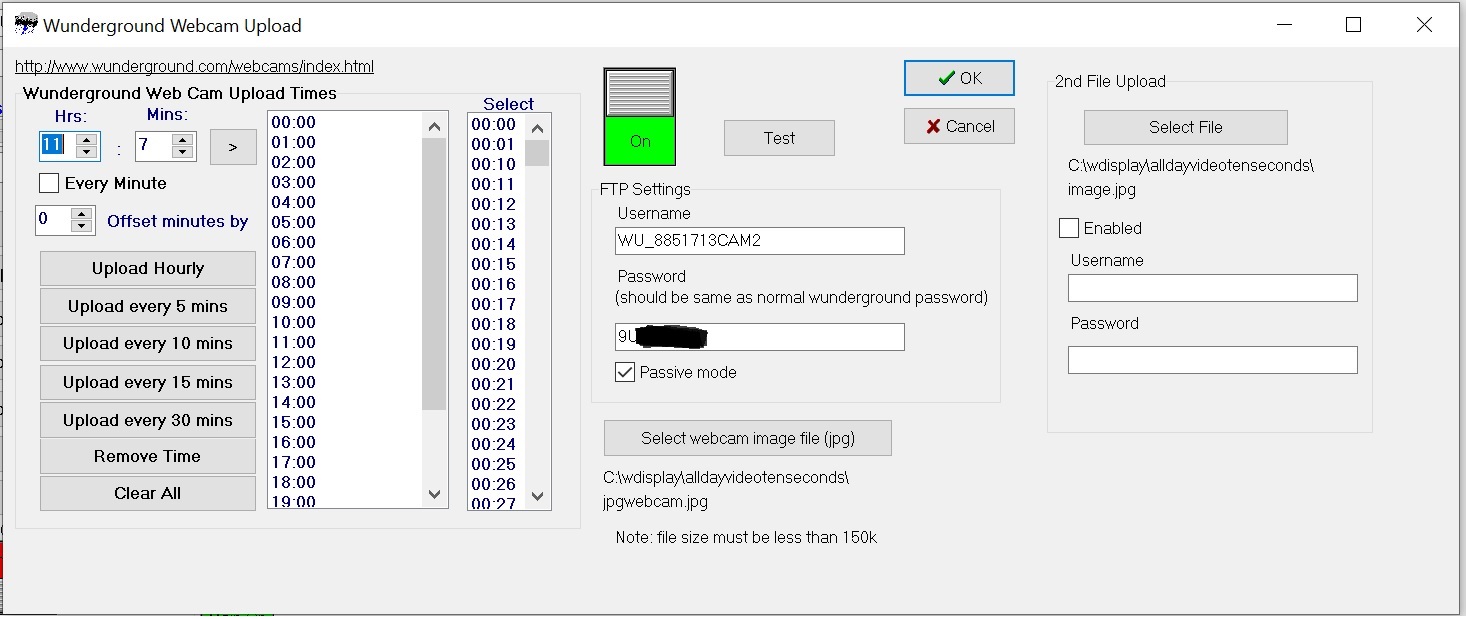The image size is (1466, 619).
Task: Click the Clear All button
Action: (148, 493)
